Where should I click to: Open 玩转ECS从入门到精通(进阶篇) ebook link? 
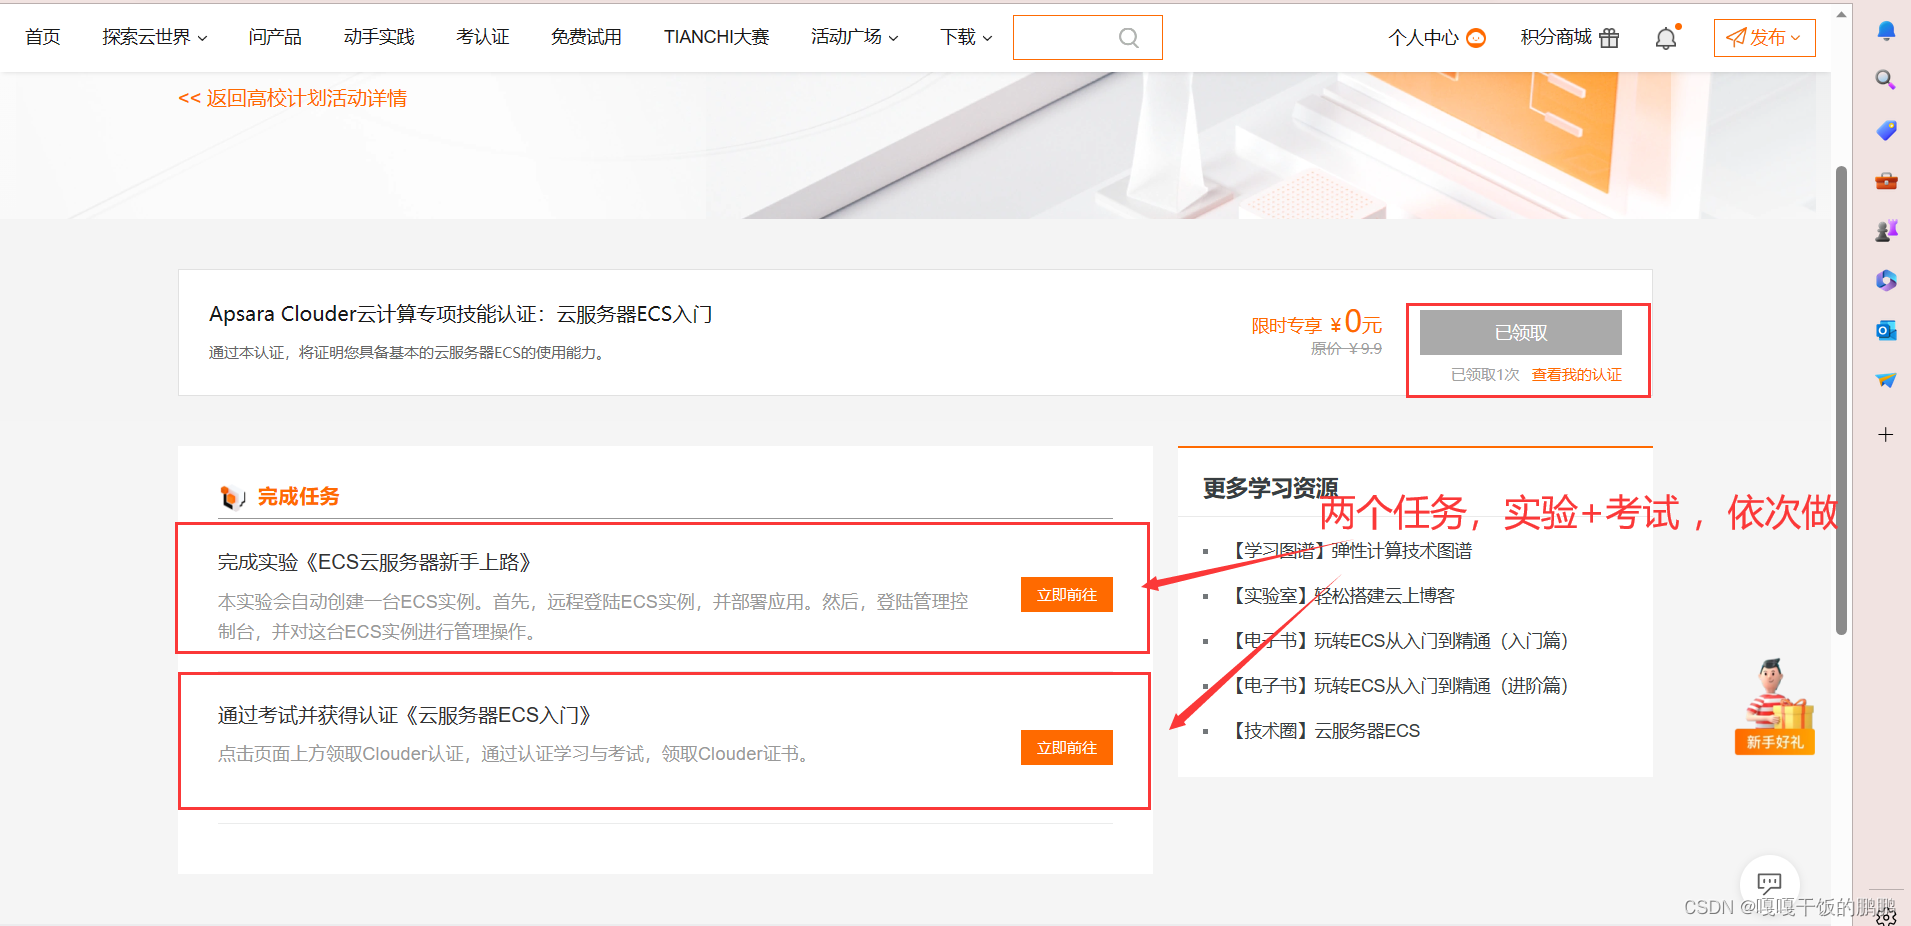1400,686
